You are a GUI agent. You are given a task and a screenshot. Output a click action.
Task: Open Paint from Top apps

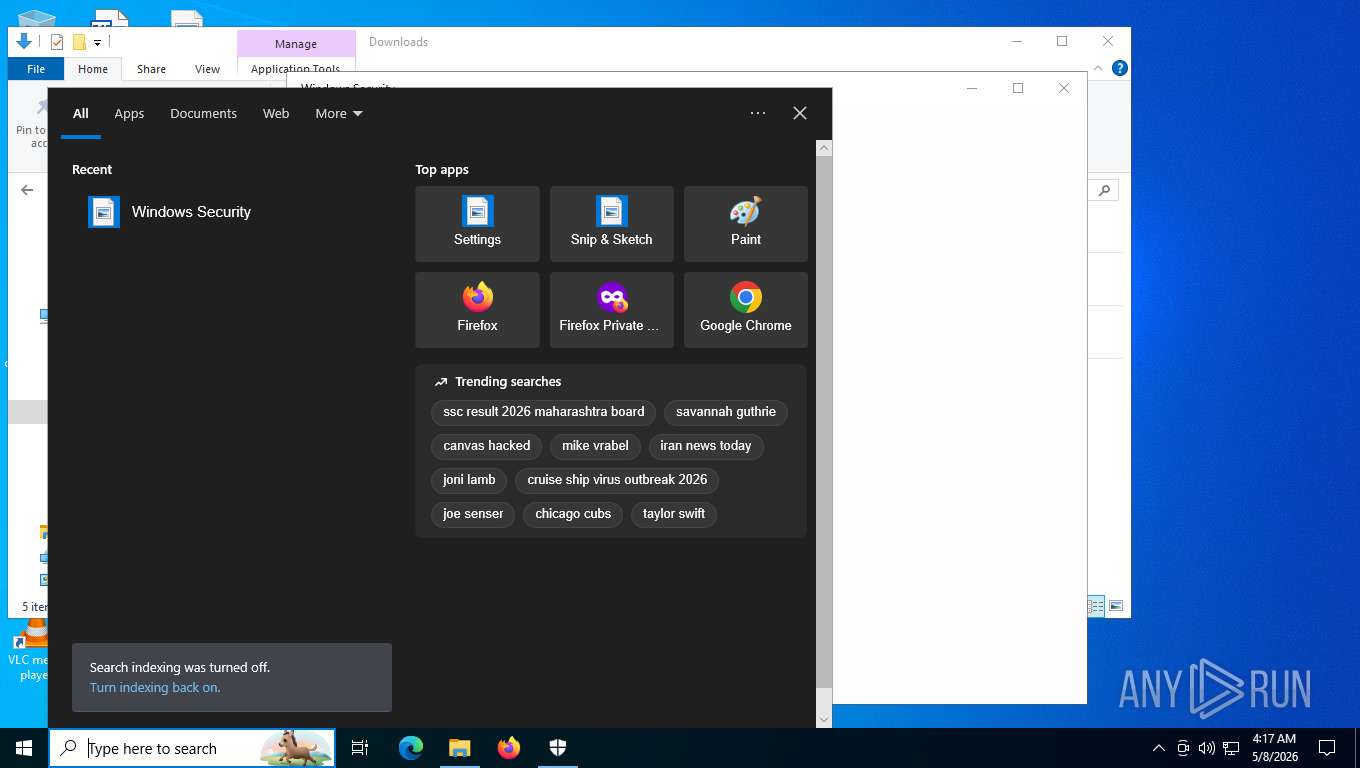coord(745,224)
